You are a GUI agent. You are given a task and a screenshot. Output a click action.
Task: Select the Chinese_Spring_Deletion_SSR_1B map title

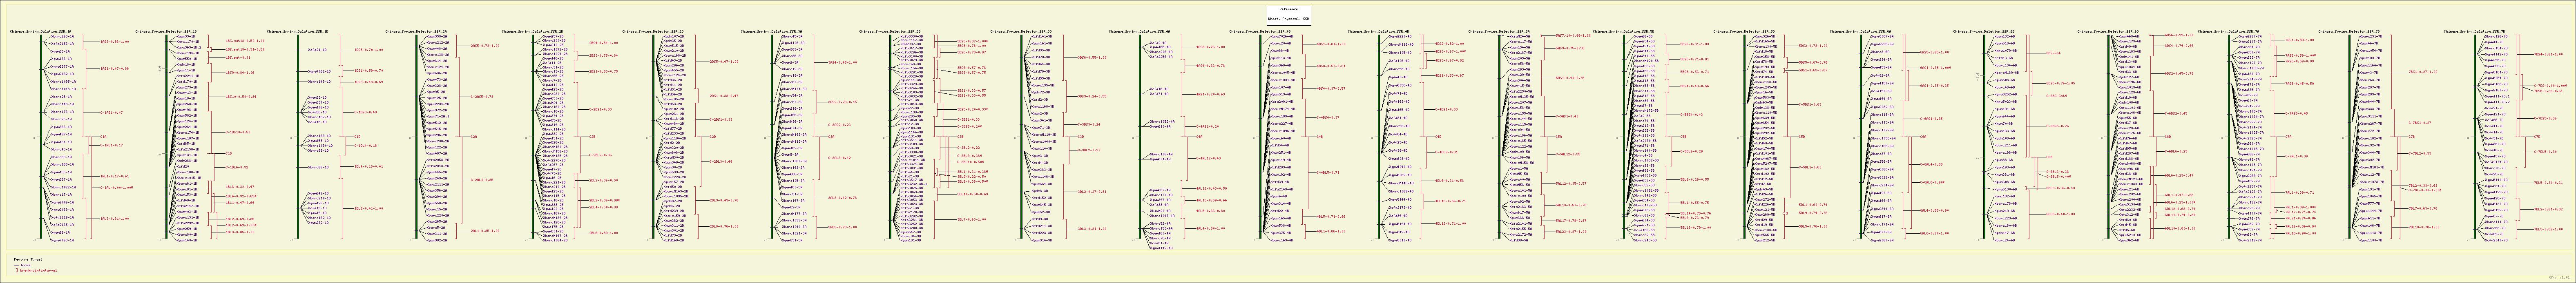click(x=165, y=31)
